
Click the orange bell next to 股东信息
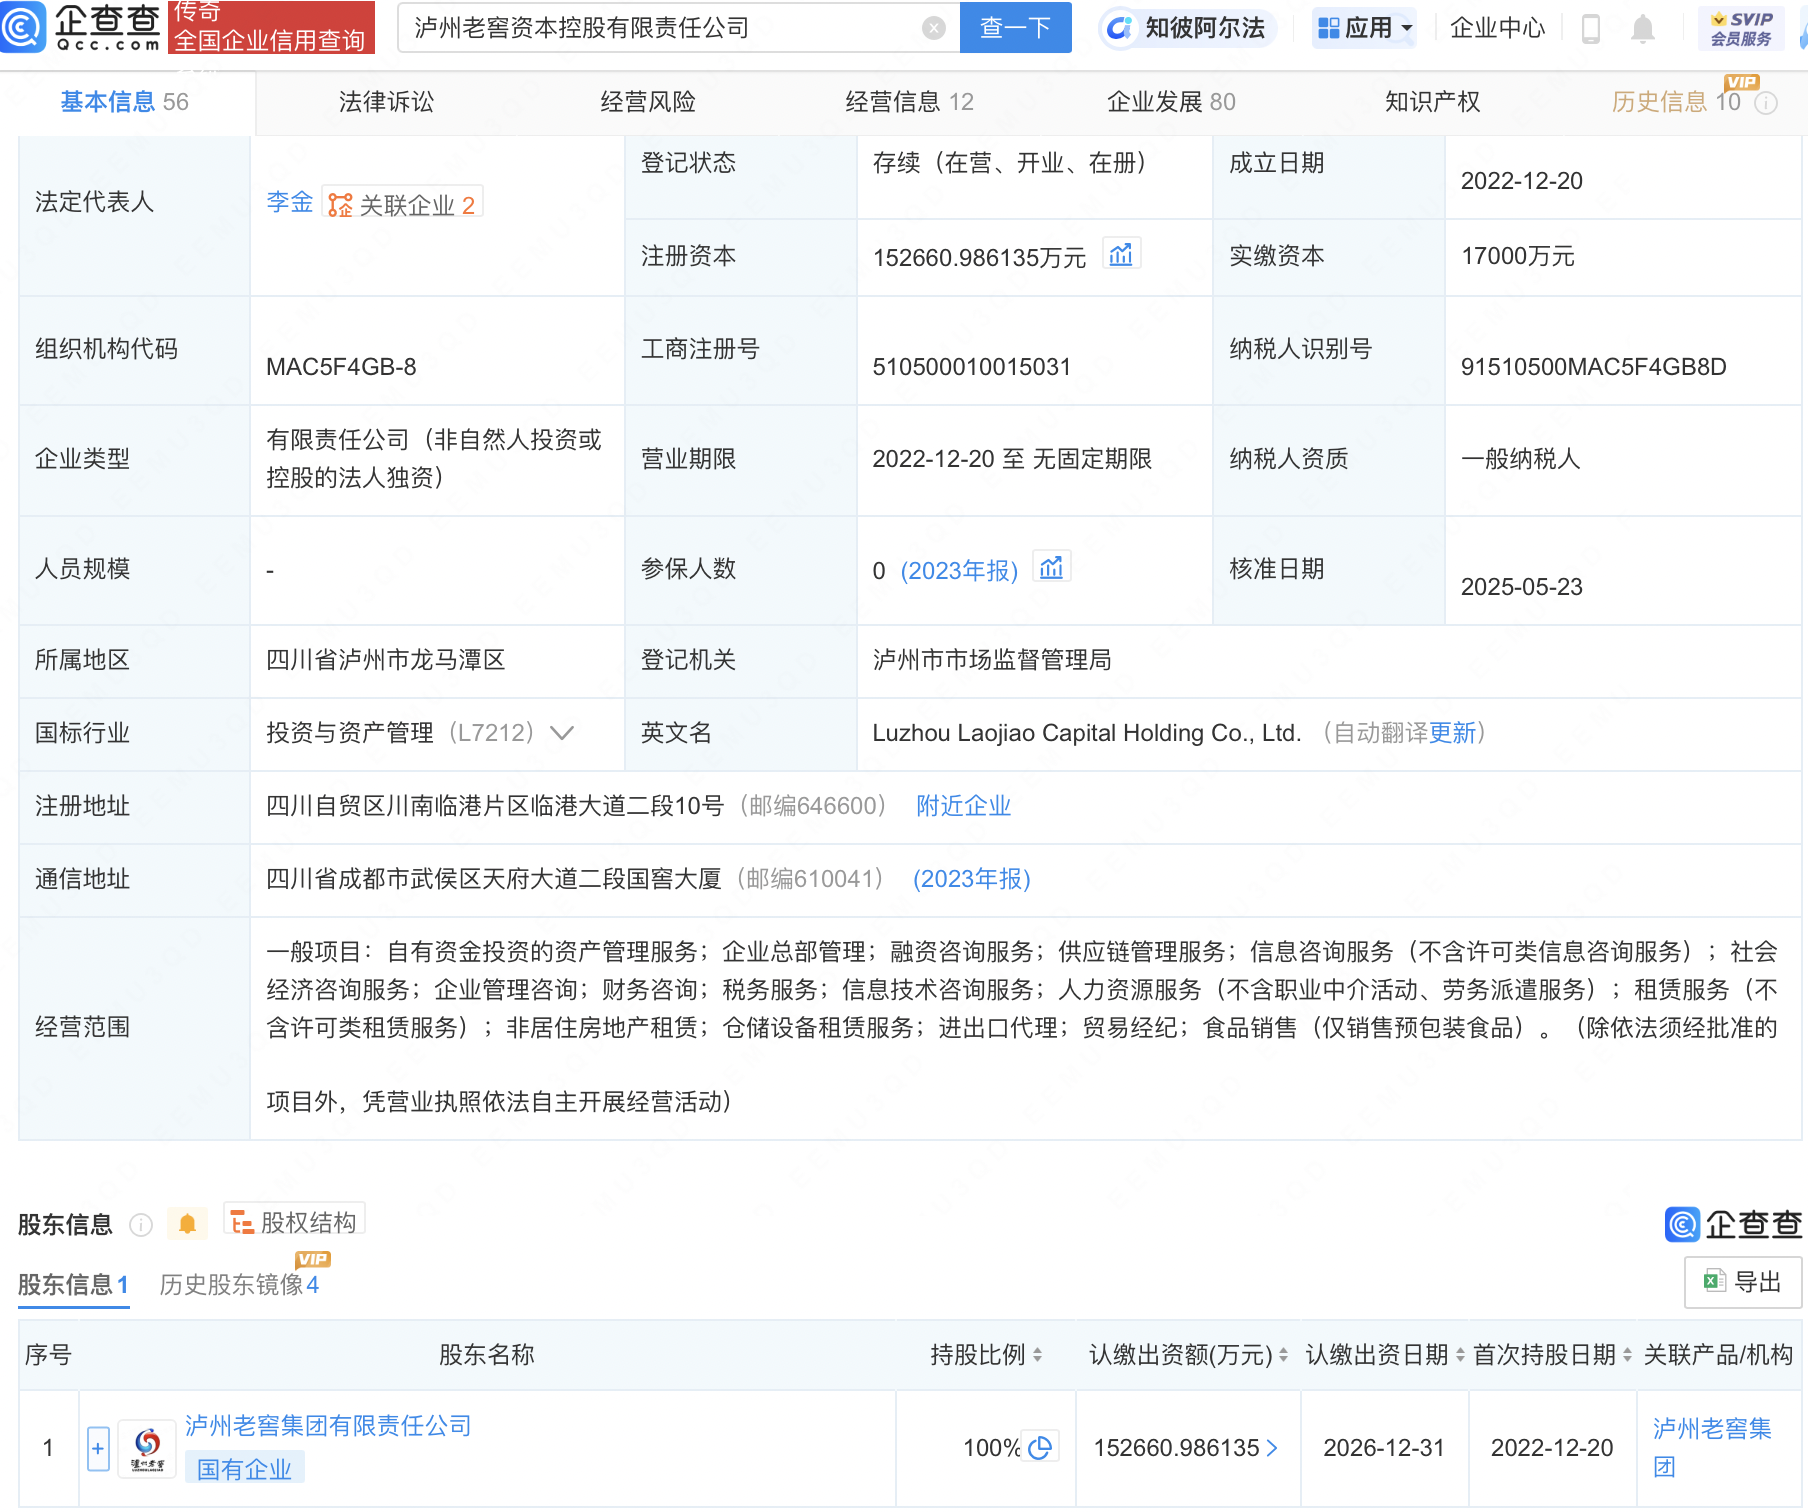[187, 1224]
